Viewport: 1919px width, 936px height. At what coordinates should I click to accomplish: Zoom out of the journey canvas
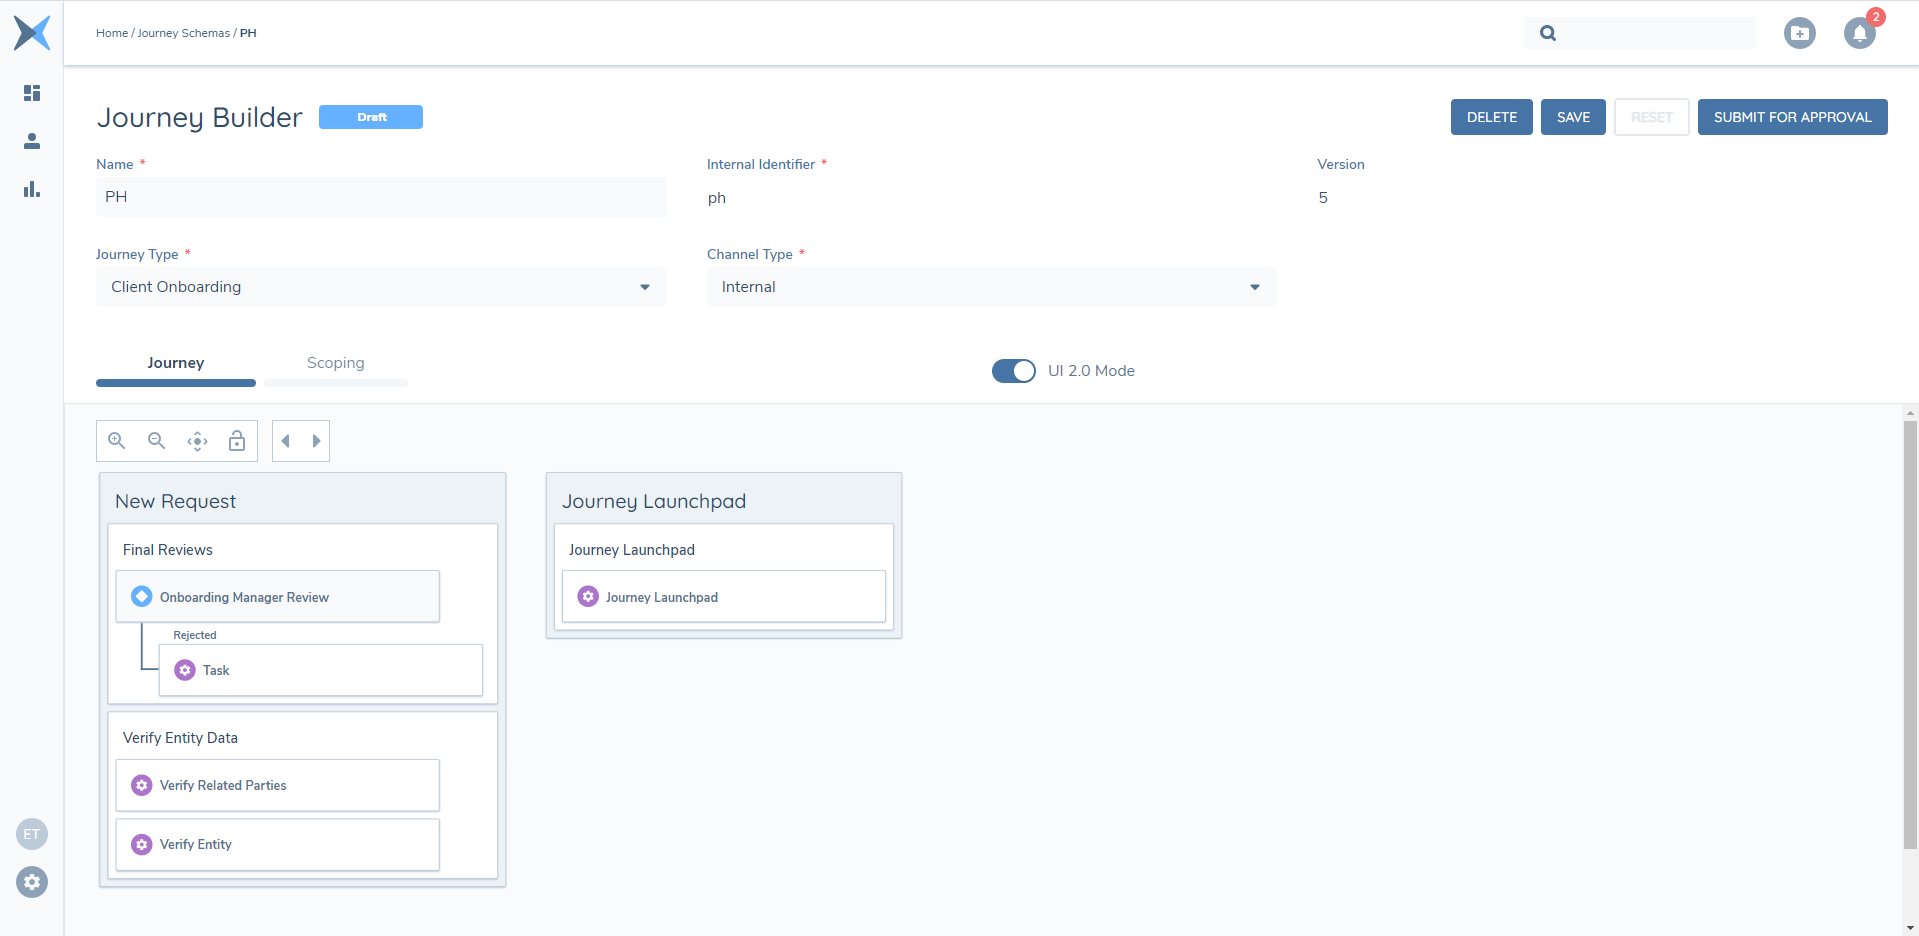pyautogui.click(x=156, y=440)
